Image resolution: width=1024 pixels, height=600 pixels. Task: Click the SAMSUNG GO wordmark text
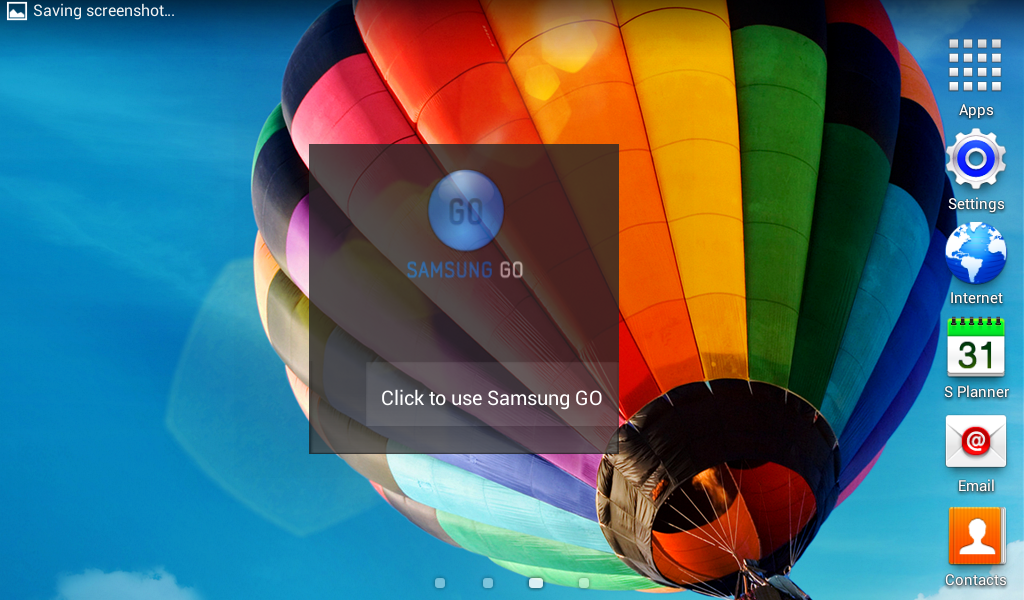tap(465, 270)
